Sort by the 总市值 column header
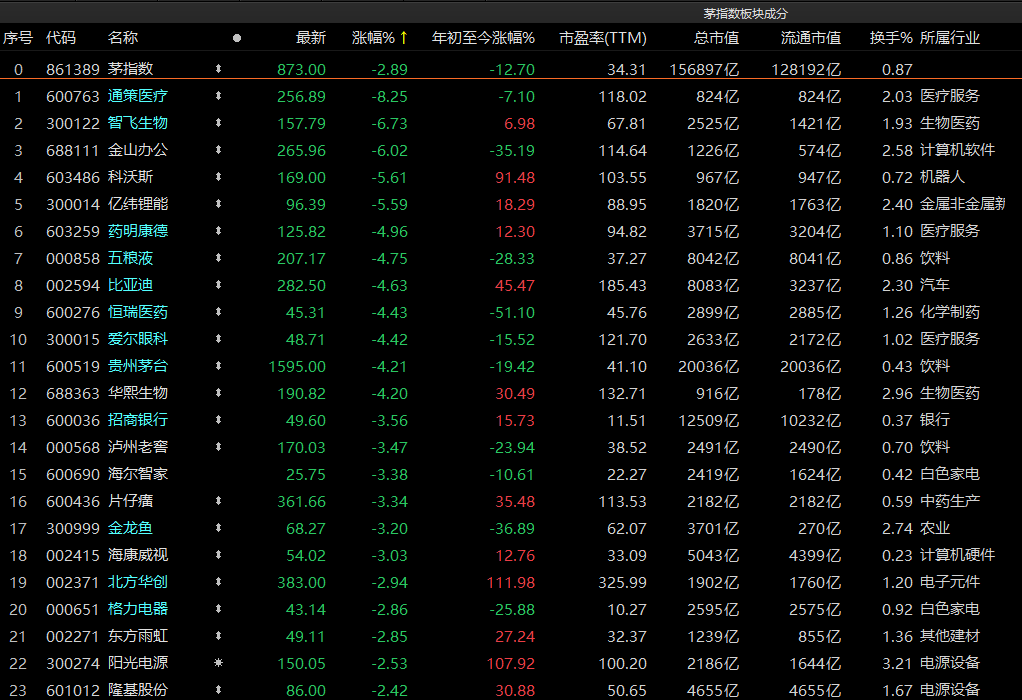The height and width of the screenshot is (700, 1022). click(x=716, y=38)
